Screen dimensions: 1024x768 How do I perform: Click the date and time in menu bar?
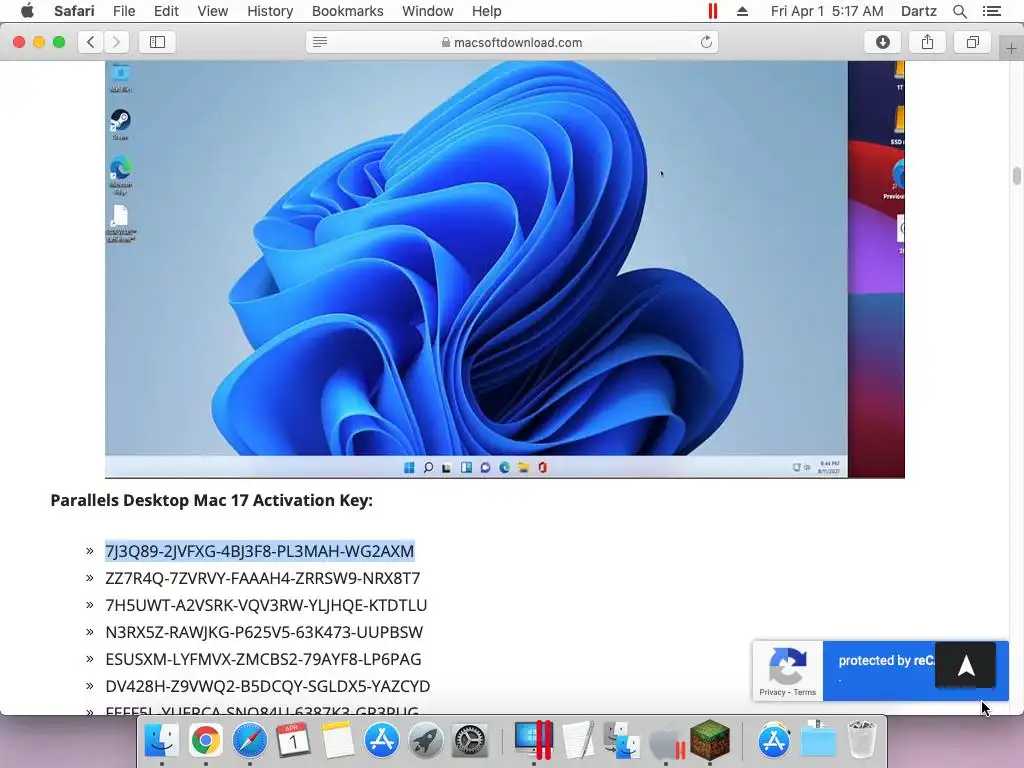(827, 11)
